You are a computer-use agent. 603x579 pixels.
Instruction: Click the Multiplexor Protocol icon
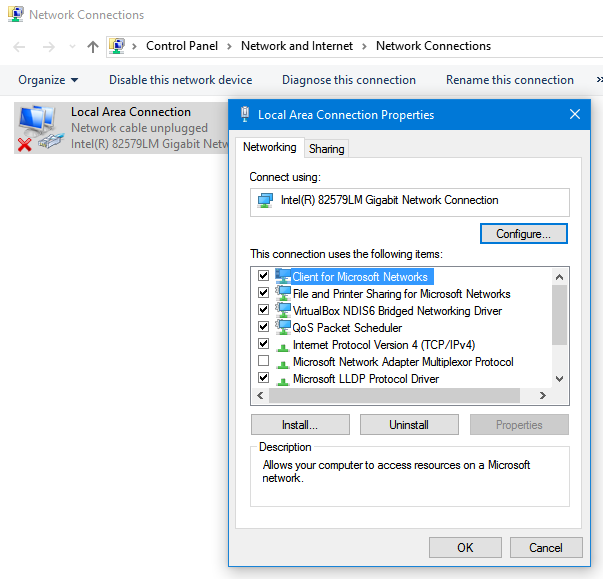coord(283,364)
